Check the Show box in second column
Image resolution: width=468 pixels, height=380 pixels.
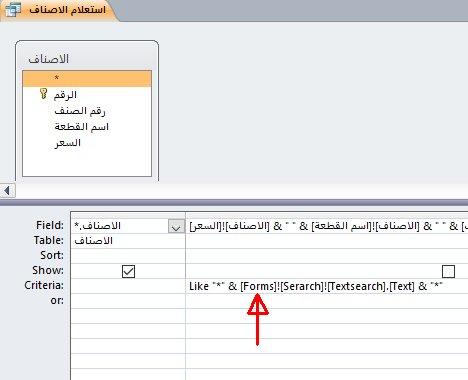coord(448,271)
